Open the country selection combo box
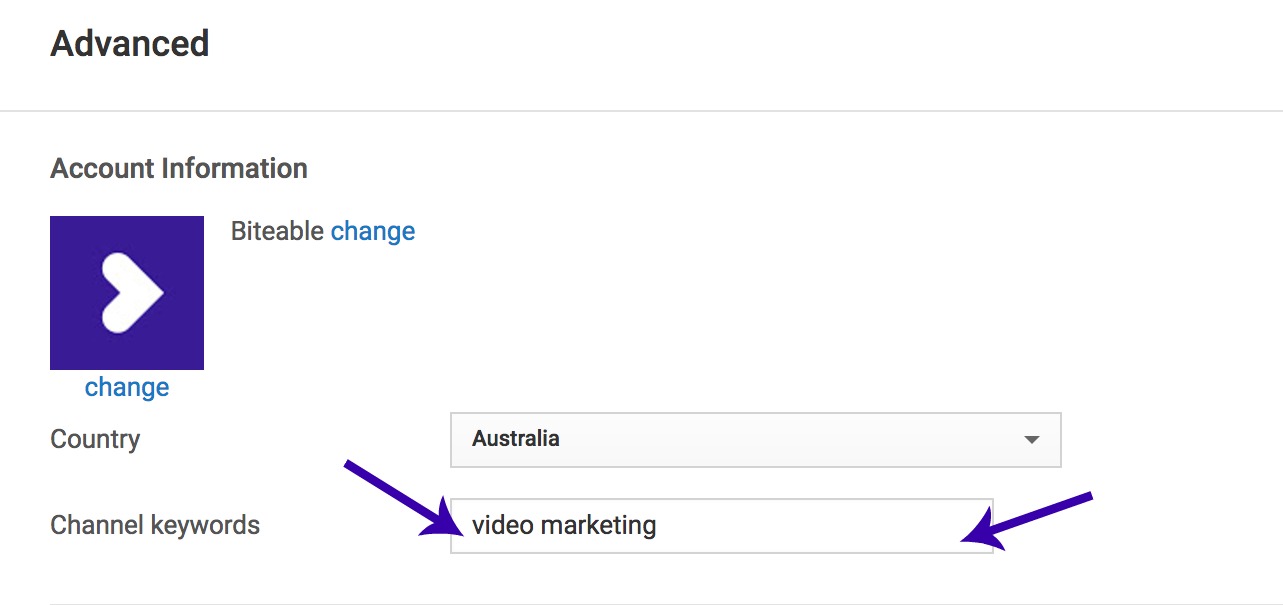The height and width of the screenshot is (605, 1283). click(x=755, y=439)
